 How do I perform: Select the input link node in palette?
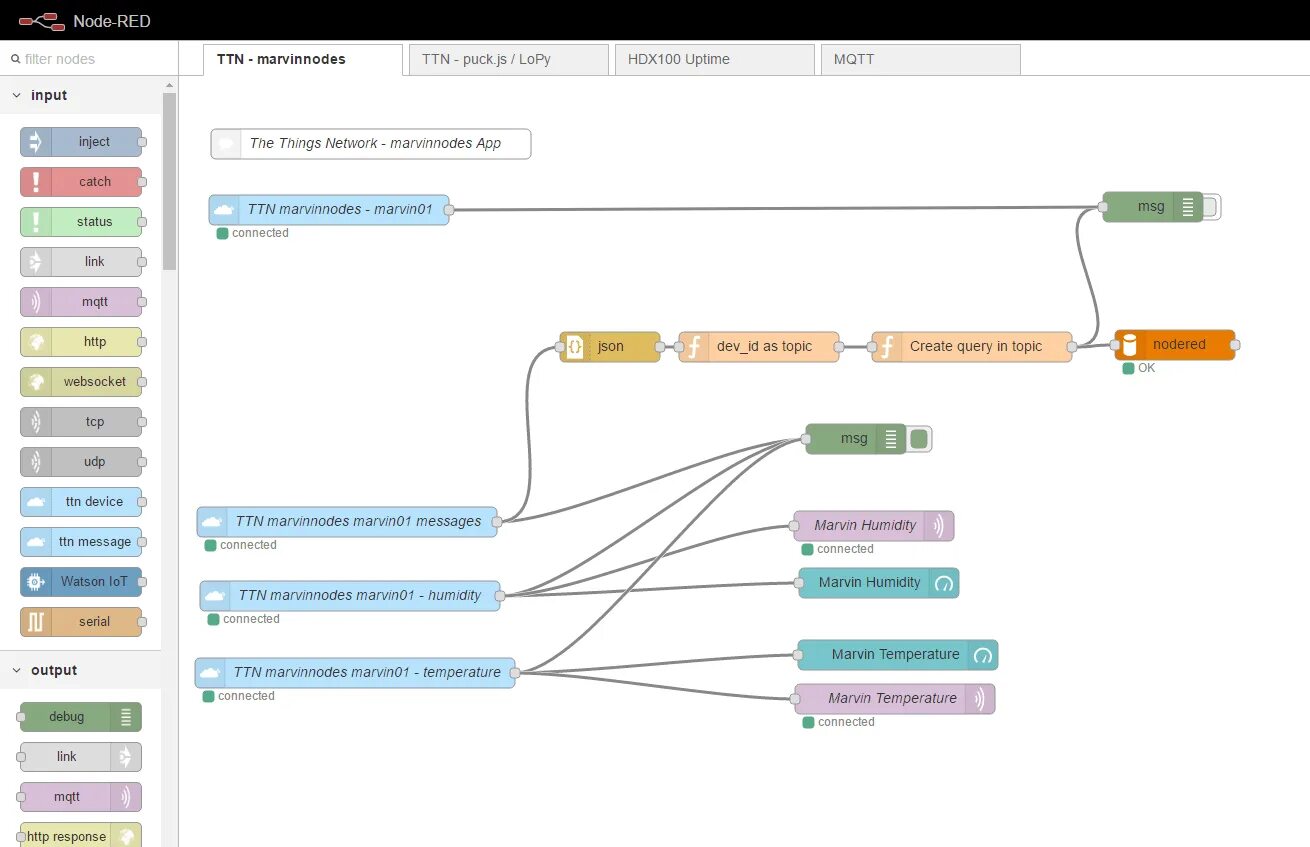[81, 262]
